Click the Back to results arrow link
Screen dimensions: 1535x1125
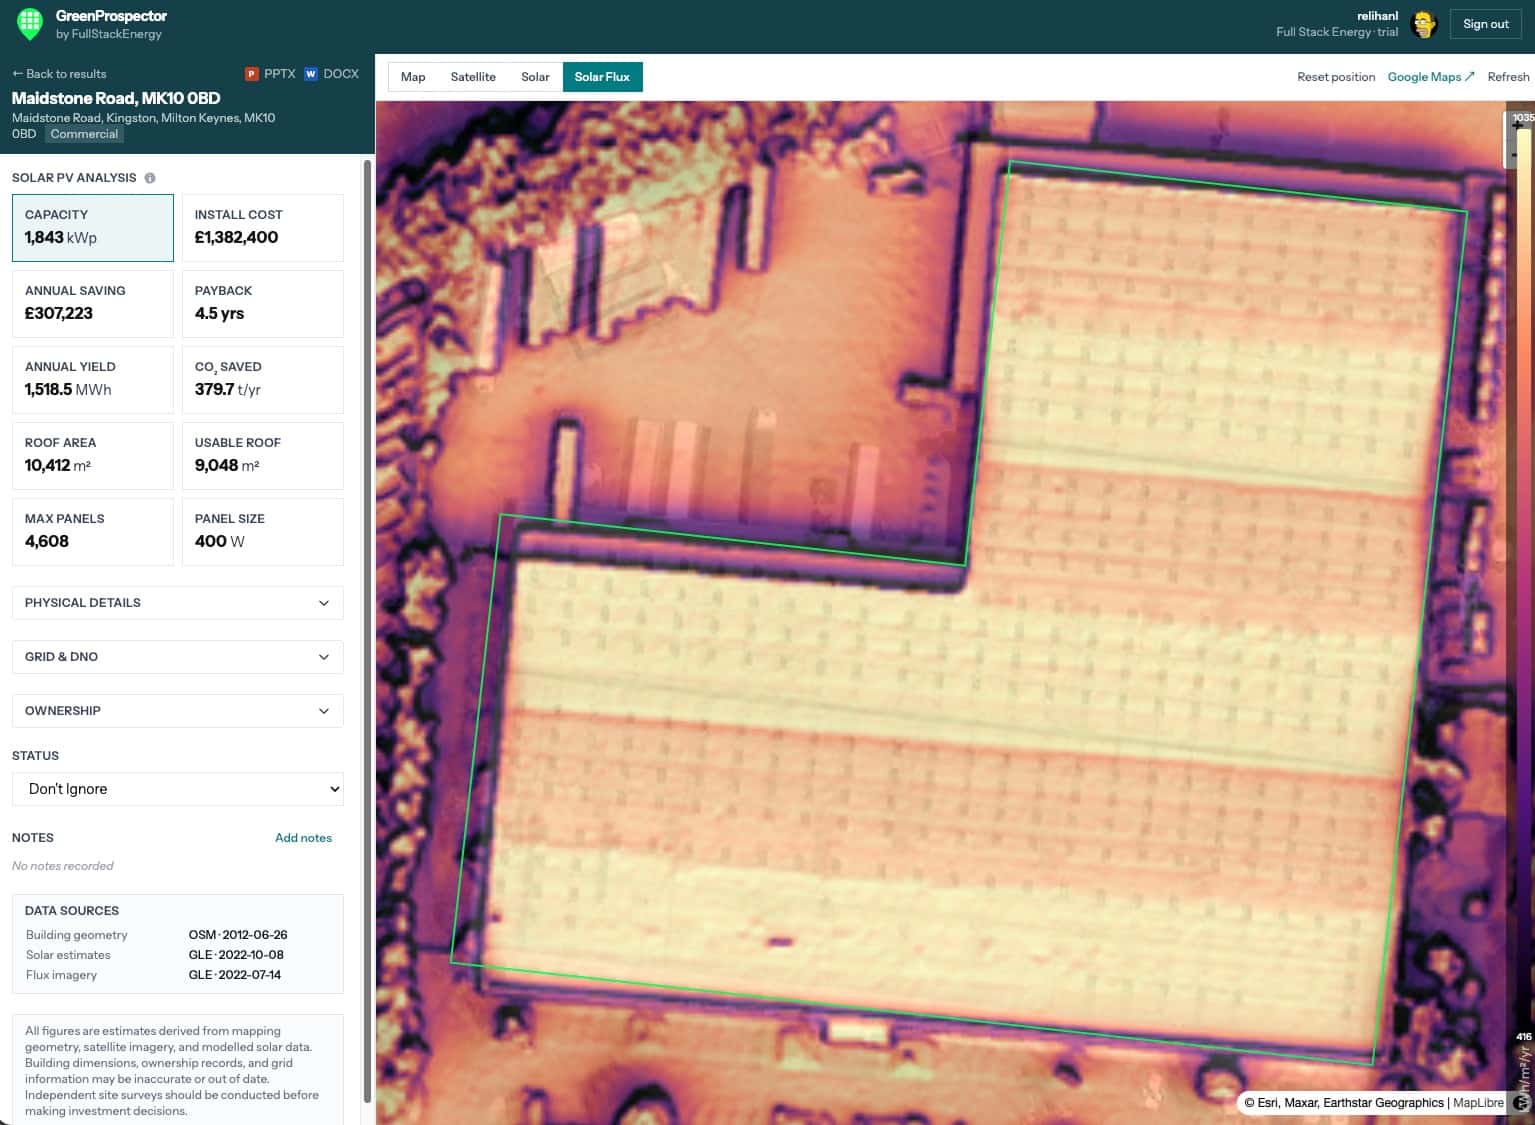pos(59,74)
